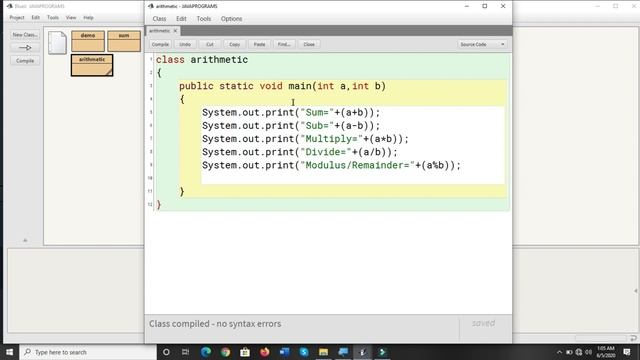Open the editor's Edit menu
The image size is (640, 360).
[x=181, y=19]
